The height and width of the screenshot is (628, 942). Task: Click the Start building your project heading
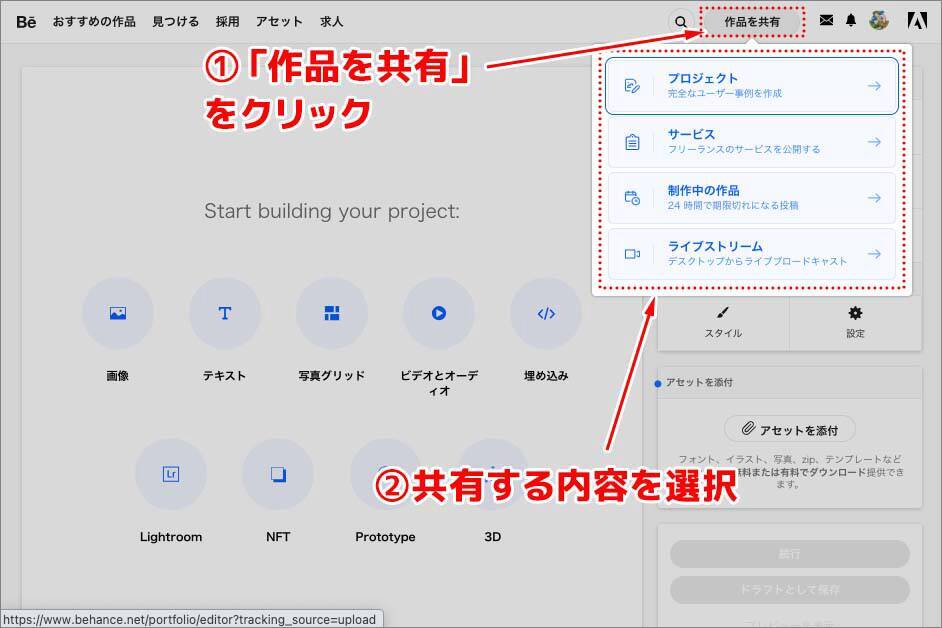pyautogui.click(x=332, y=211)
